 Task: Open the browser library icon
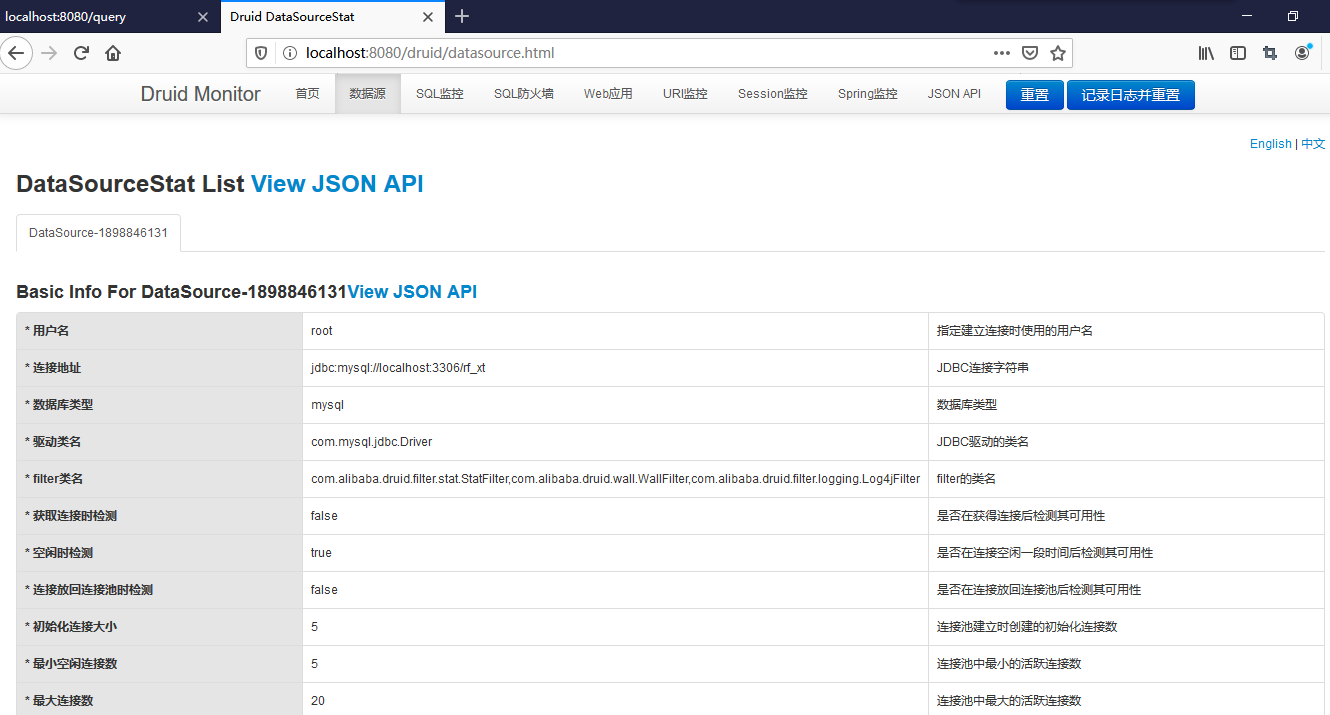coord(1206,53)
